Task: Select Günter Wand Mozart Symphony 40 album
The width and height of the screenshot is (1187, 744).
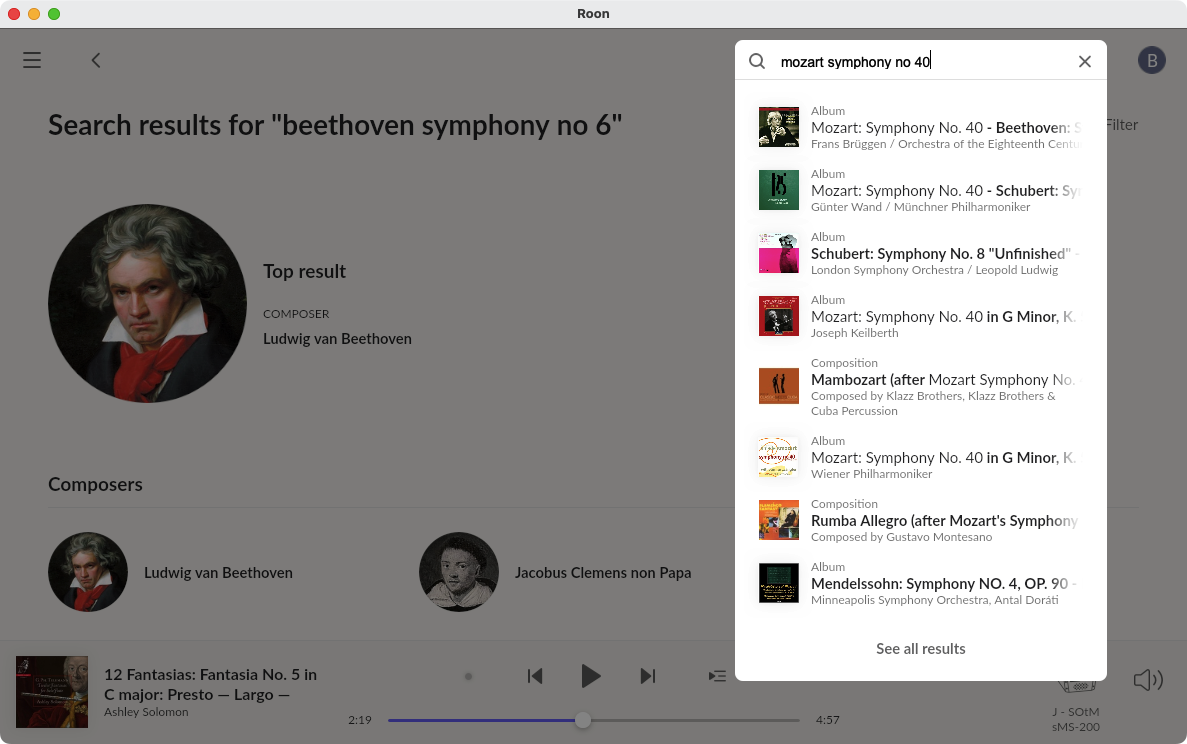Action: coord(920,190)
